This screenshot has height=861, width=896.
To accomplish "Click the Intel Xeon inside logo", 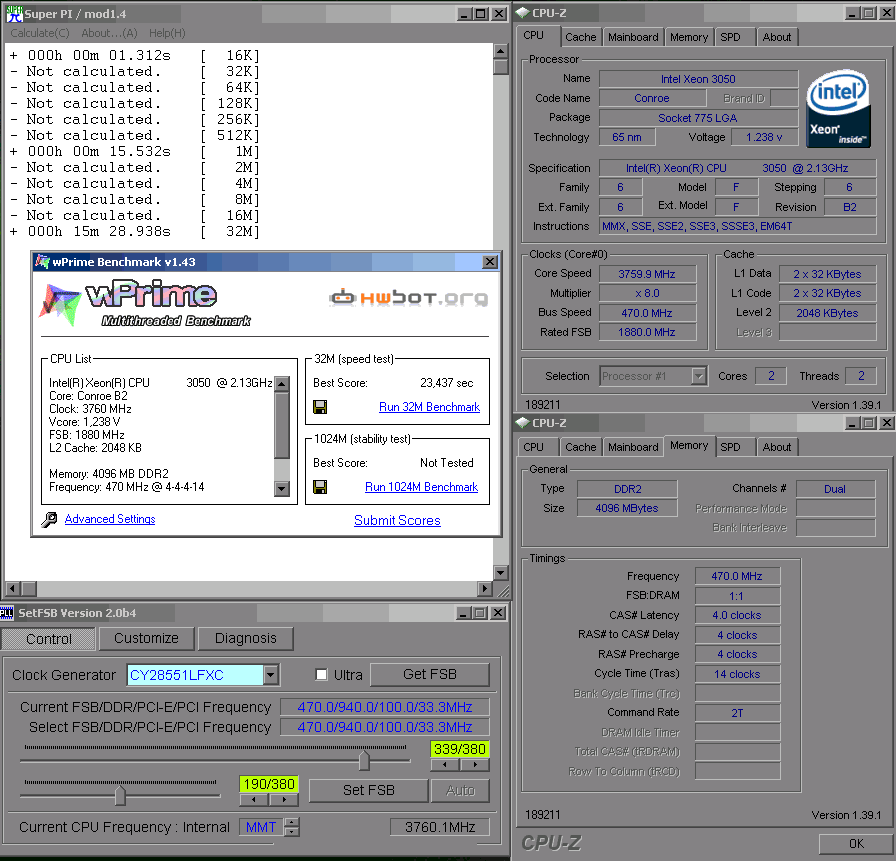I will tap(838, 109).
